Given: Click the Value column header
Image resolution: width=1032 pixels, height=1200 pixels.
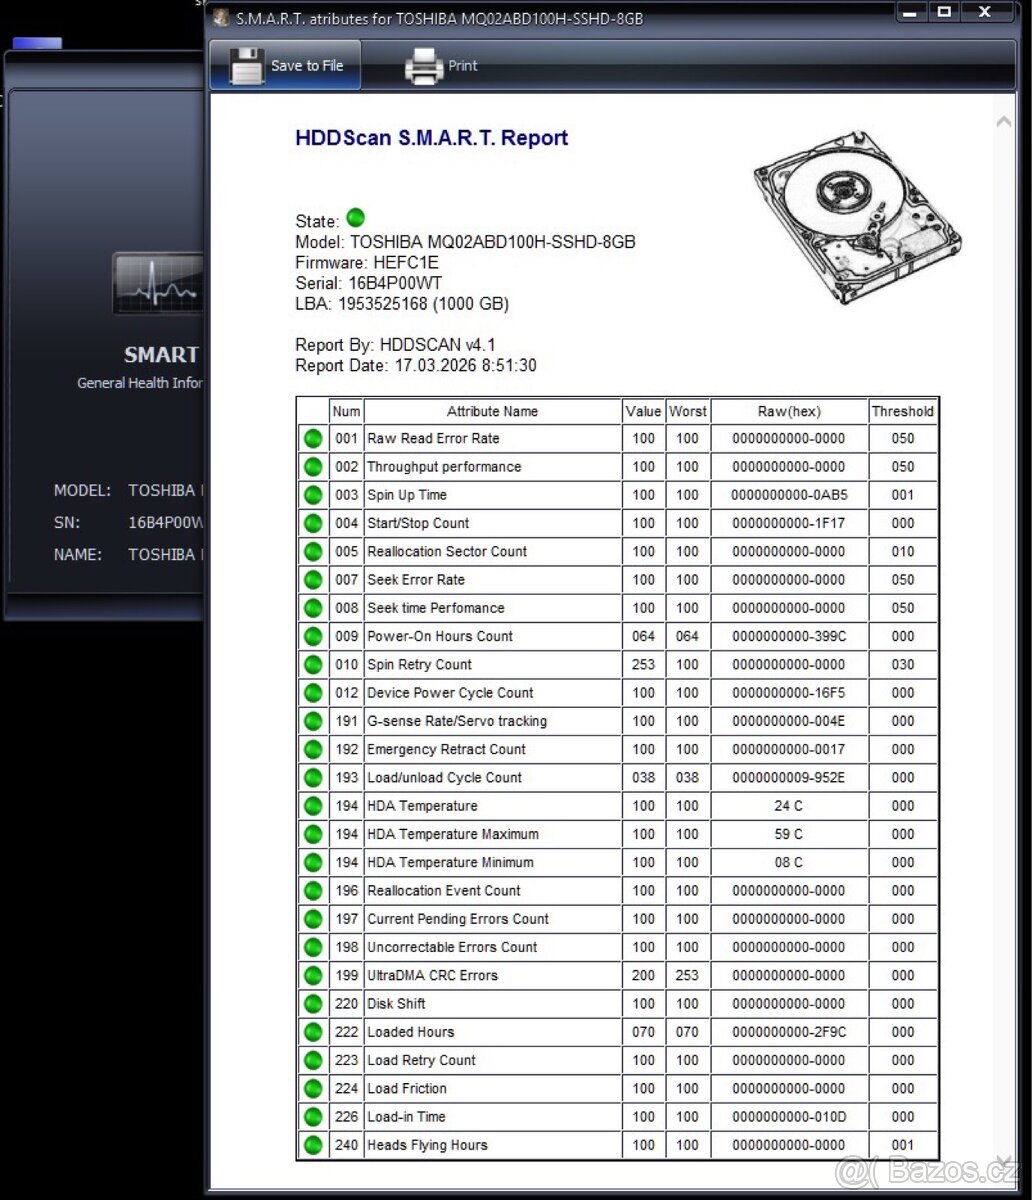Looking at the screenshot, I should (x=644, y=411).
